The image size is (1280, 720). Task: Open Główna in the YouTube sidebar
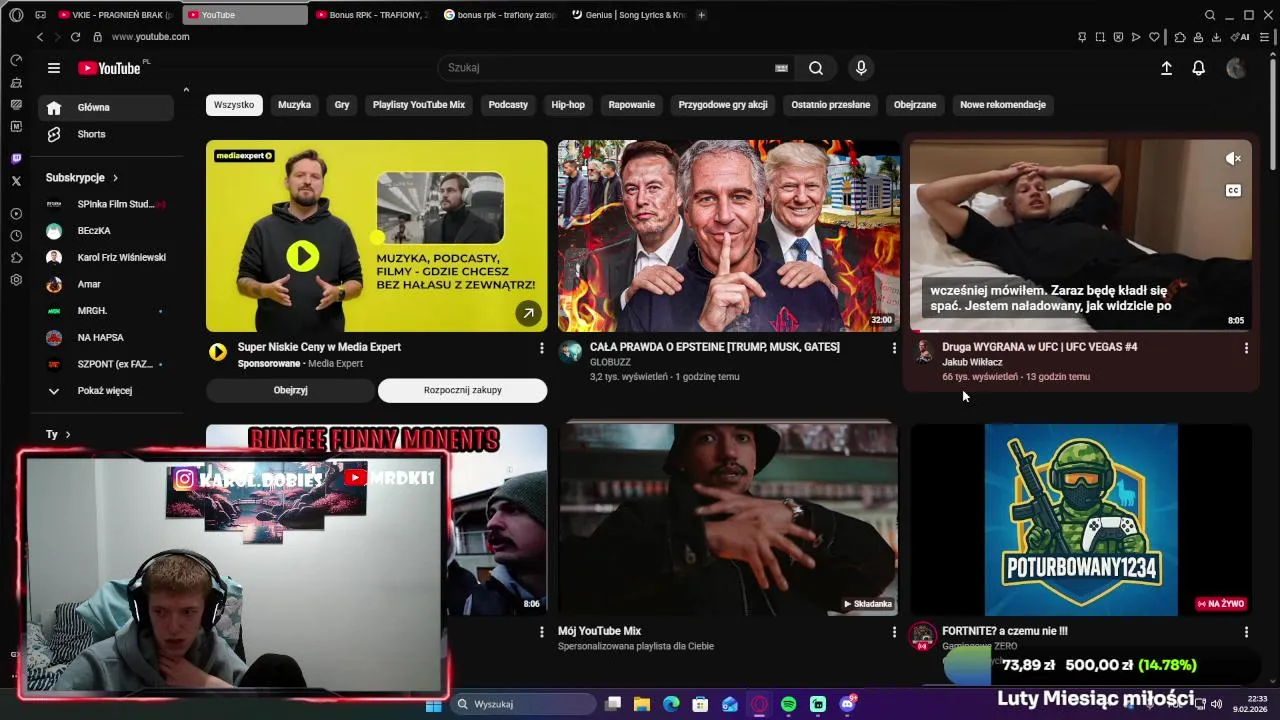(x=106, y=108)
